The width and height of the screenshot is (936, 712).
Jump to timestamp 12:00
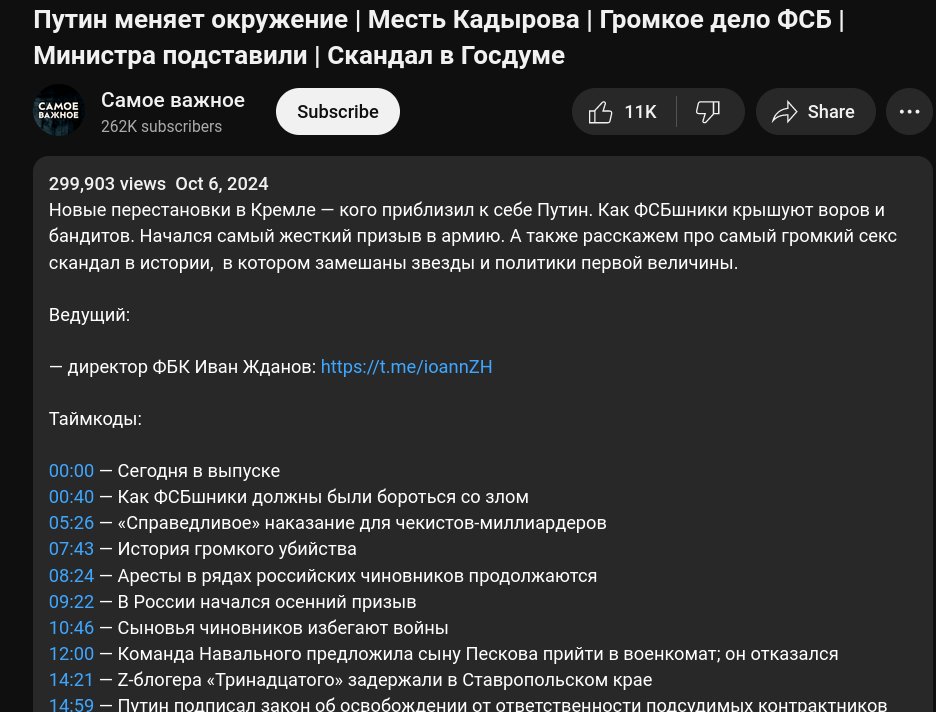coord(71,654)
